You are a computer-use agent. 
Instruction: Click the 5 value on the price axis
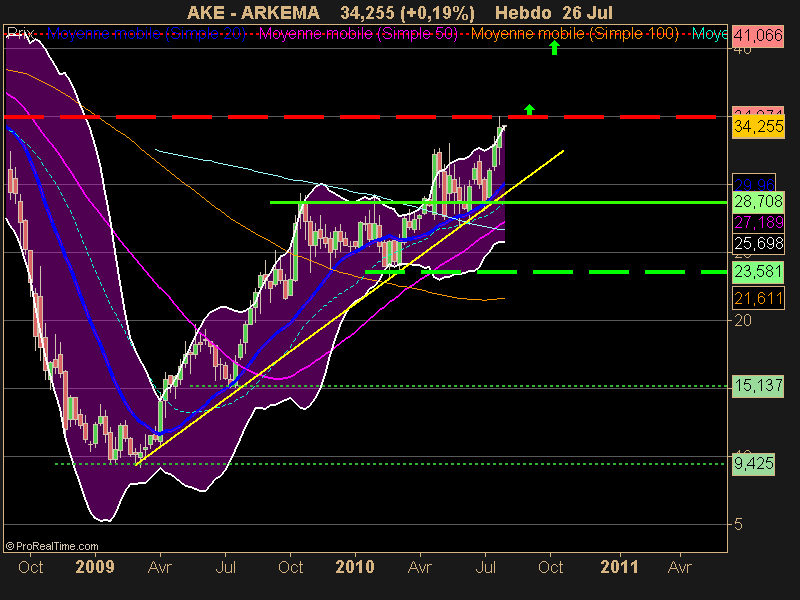coord(738,524)
